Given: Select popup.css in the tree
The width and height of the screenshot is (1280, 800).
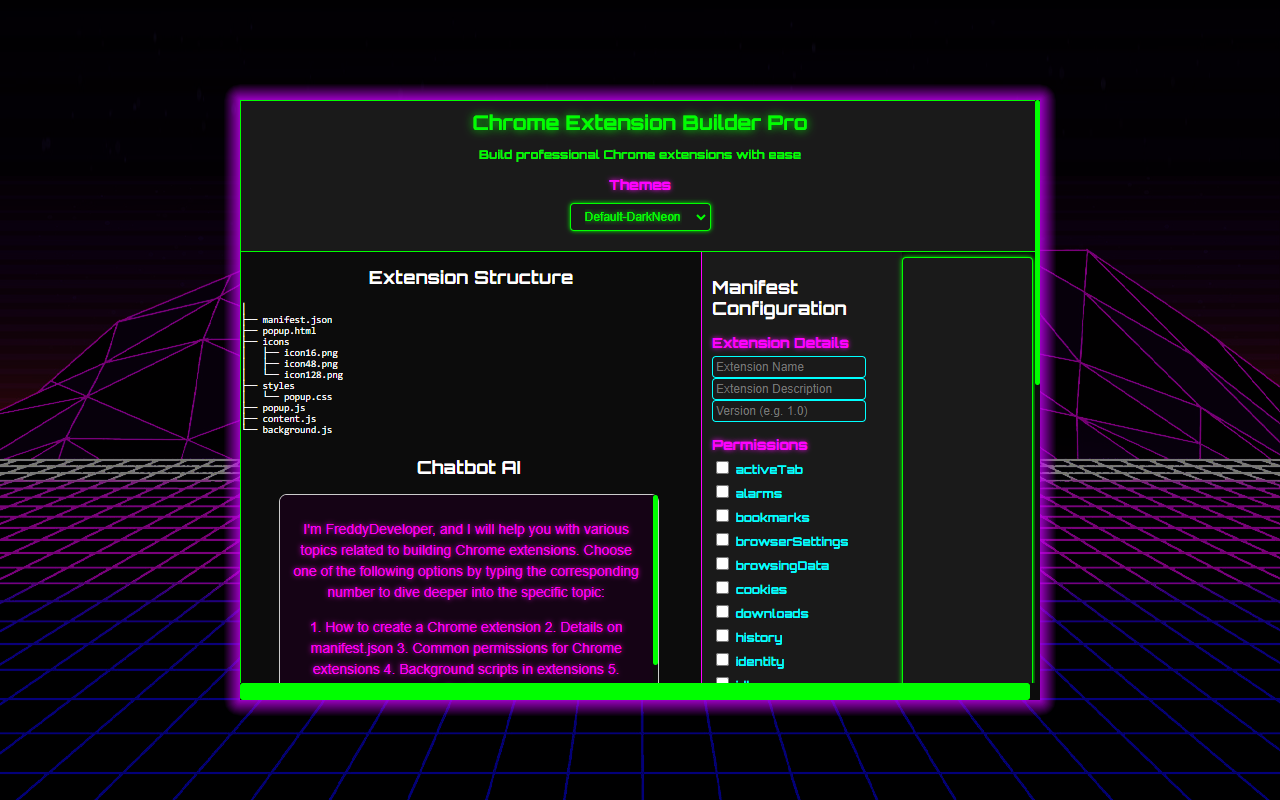Looking at the screenshot, I should (308, 397).
